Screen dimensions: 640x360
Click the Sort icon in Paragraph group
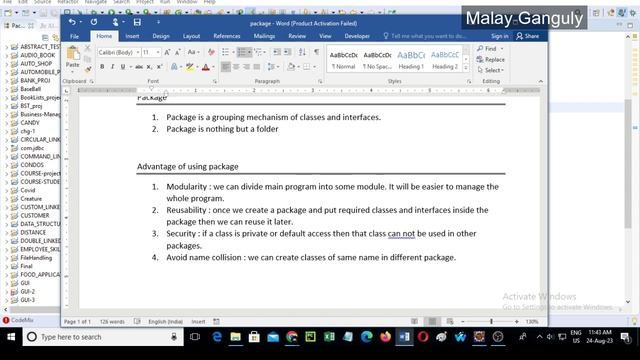[x=302, y=52]
